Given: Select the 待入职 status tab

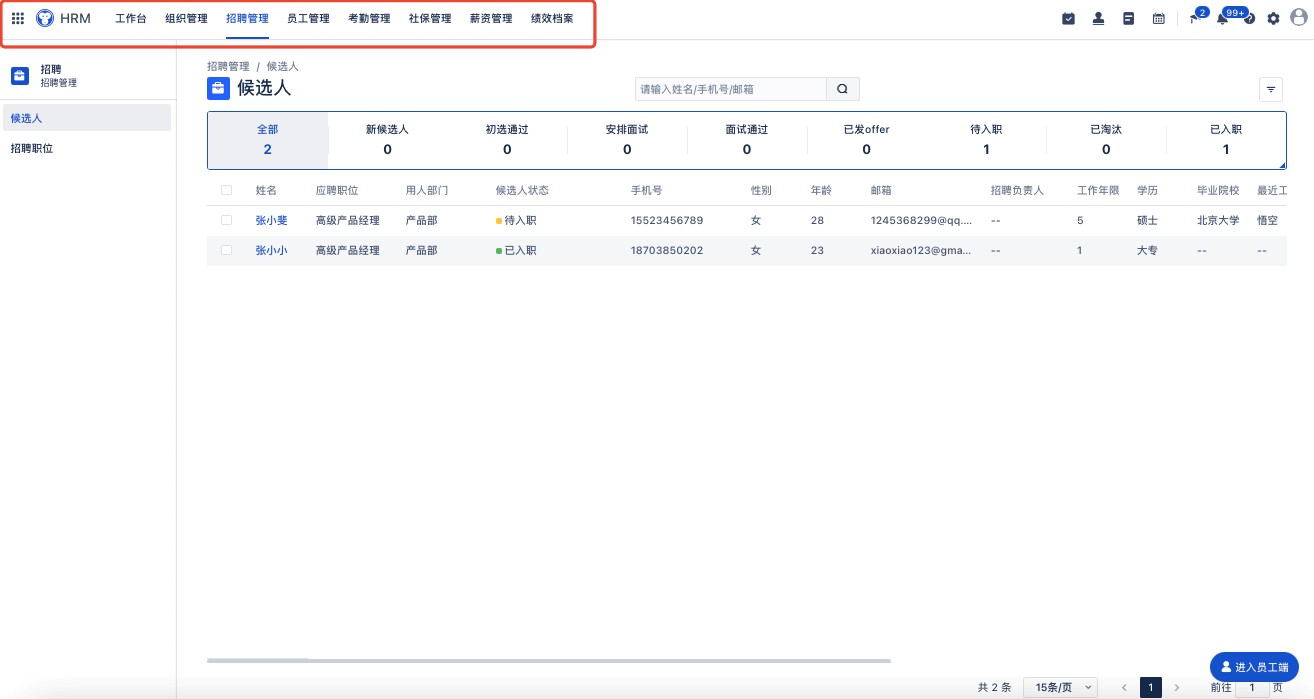Looking at the screenshot, I should [986, 140].
